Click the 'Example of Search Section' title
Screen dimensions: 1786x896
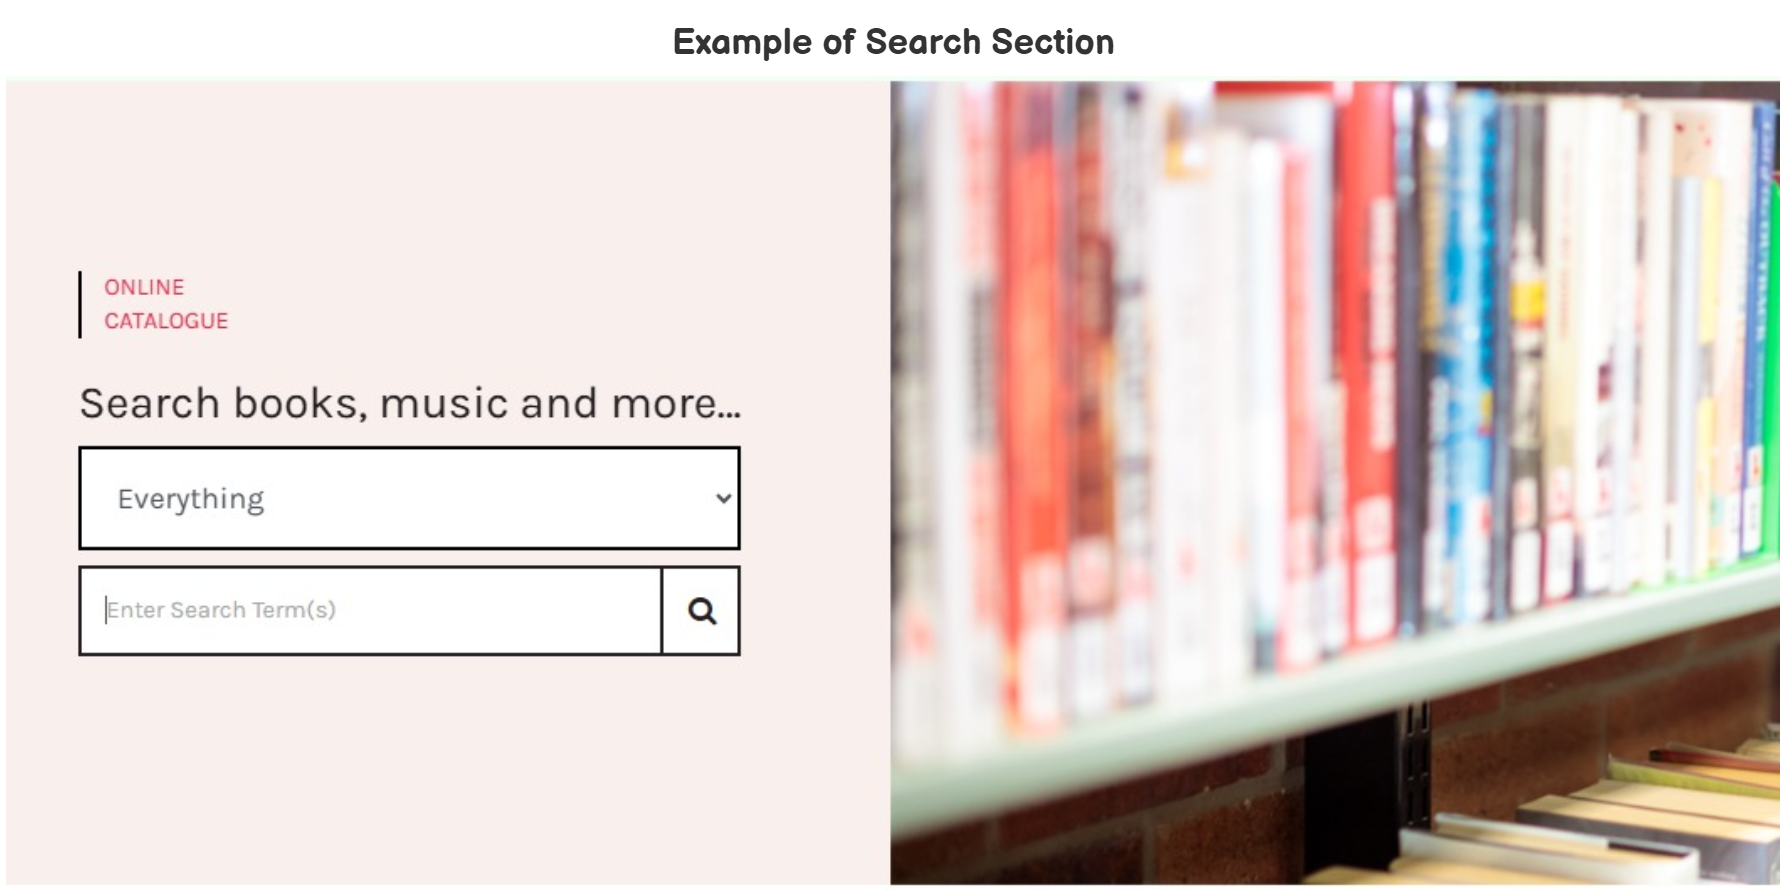pyautogui.click(x=893, y=42)
